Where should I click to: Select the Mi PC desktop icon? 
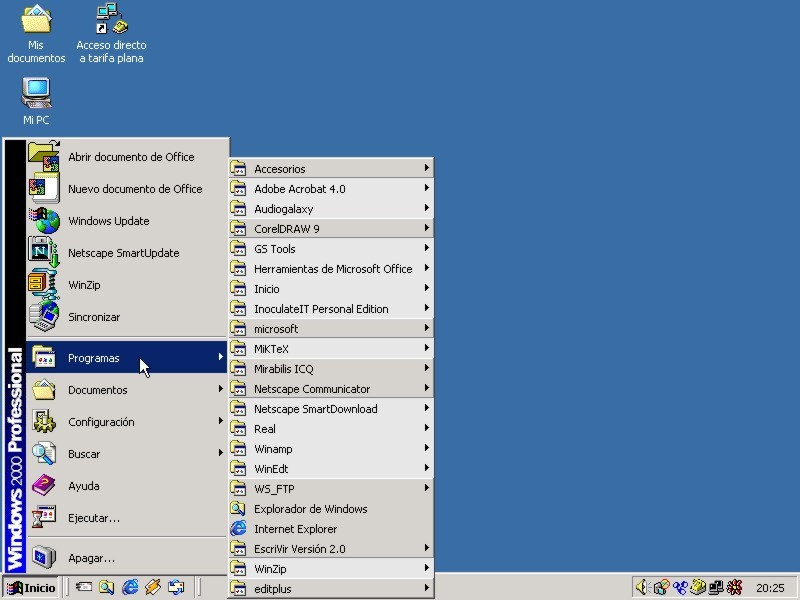click(x=36, y=101)
